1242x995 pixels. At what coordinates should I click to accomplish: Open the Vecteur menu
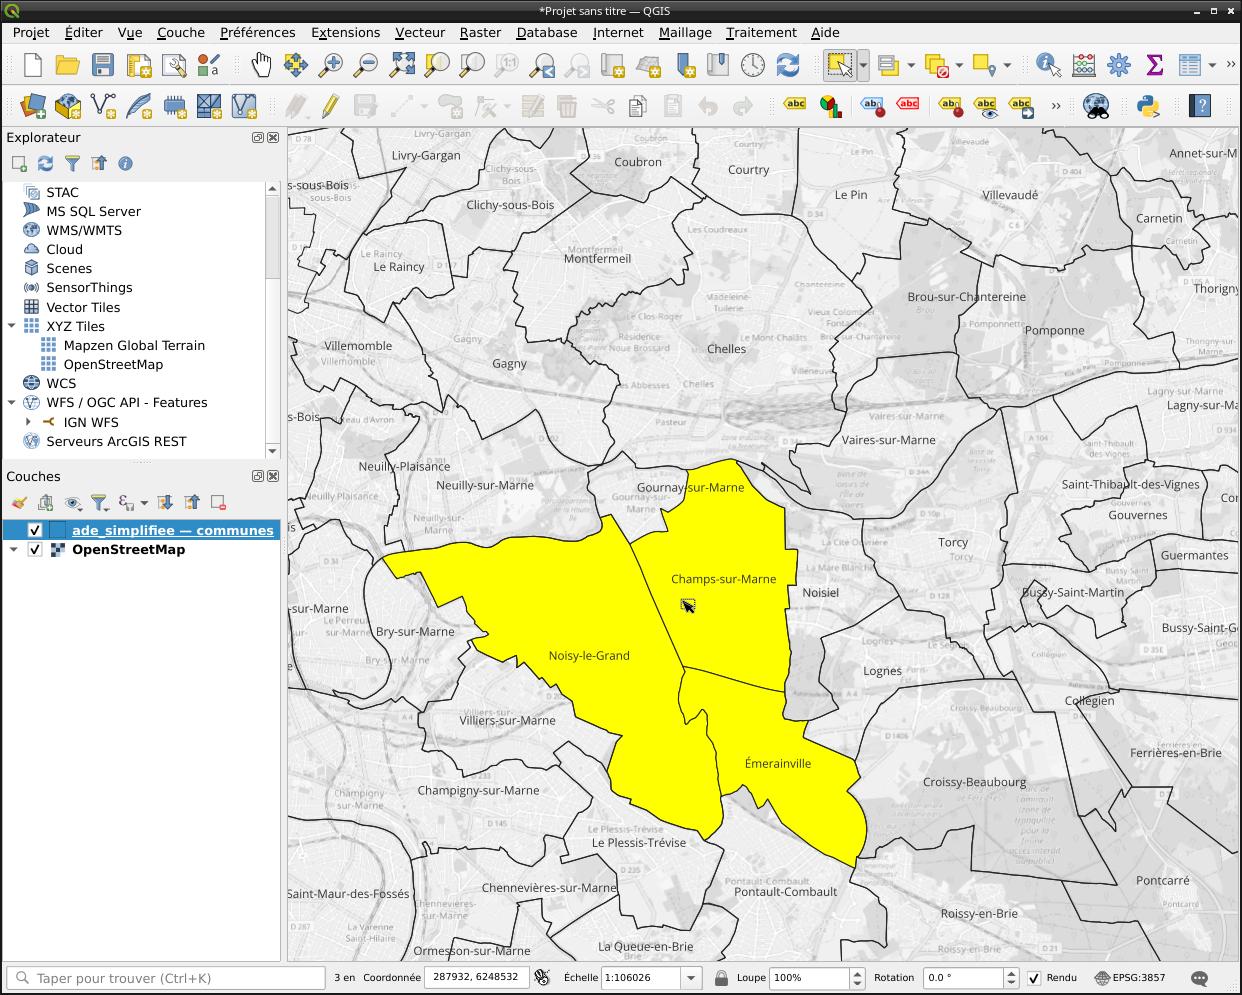[419, 32]
